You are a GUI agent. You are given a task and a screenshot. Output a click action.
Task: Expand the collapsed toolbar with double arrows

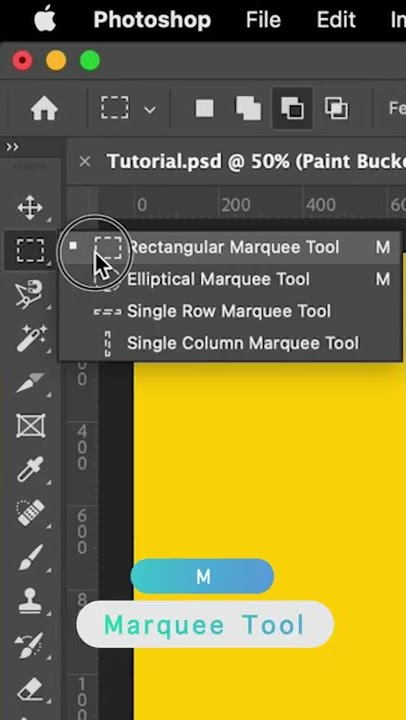(x=12, y=147)
